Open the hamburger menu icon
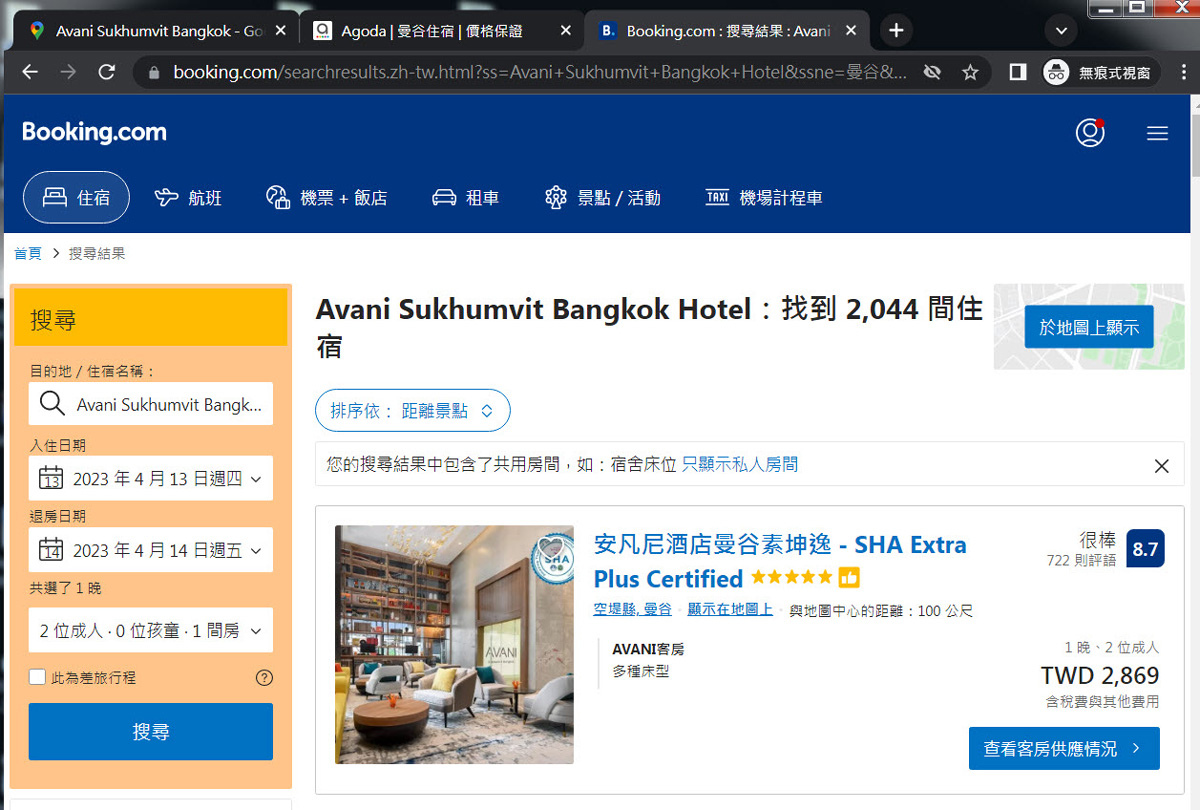 1157,133
